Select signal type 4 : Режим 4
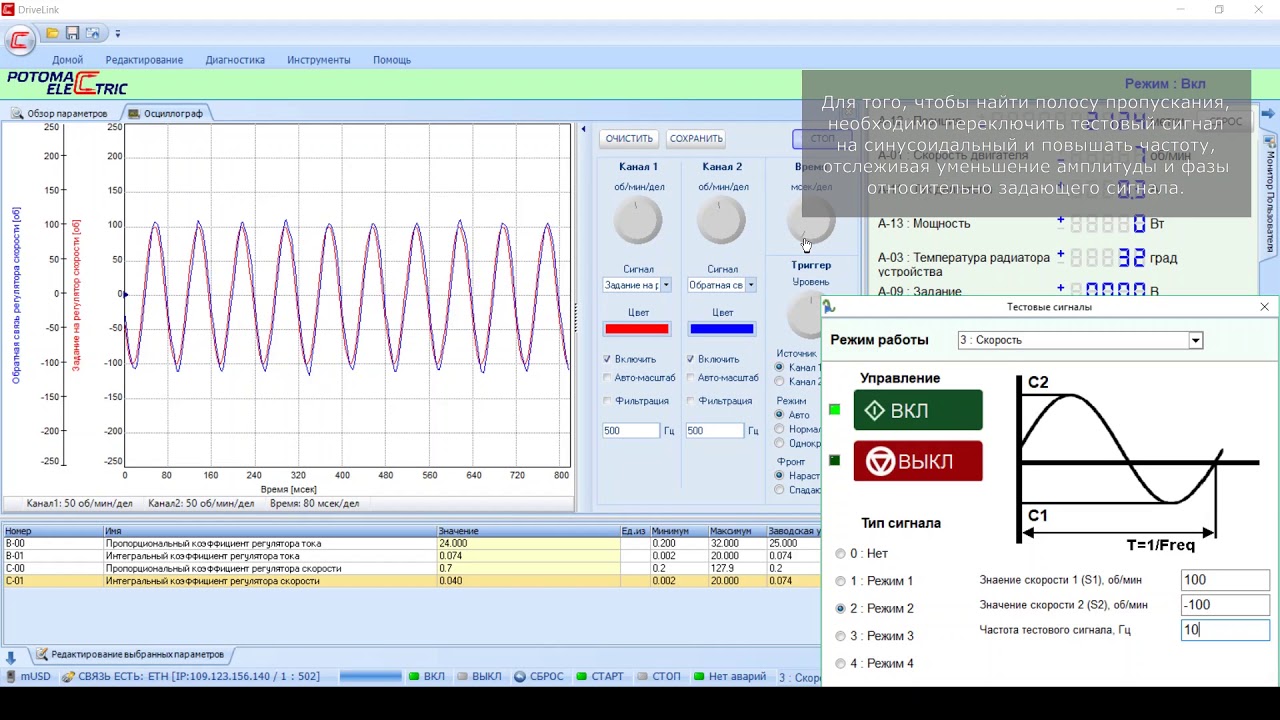The height and width of the screenshot is (720, 1280). click(840, 664)
